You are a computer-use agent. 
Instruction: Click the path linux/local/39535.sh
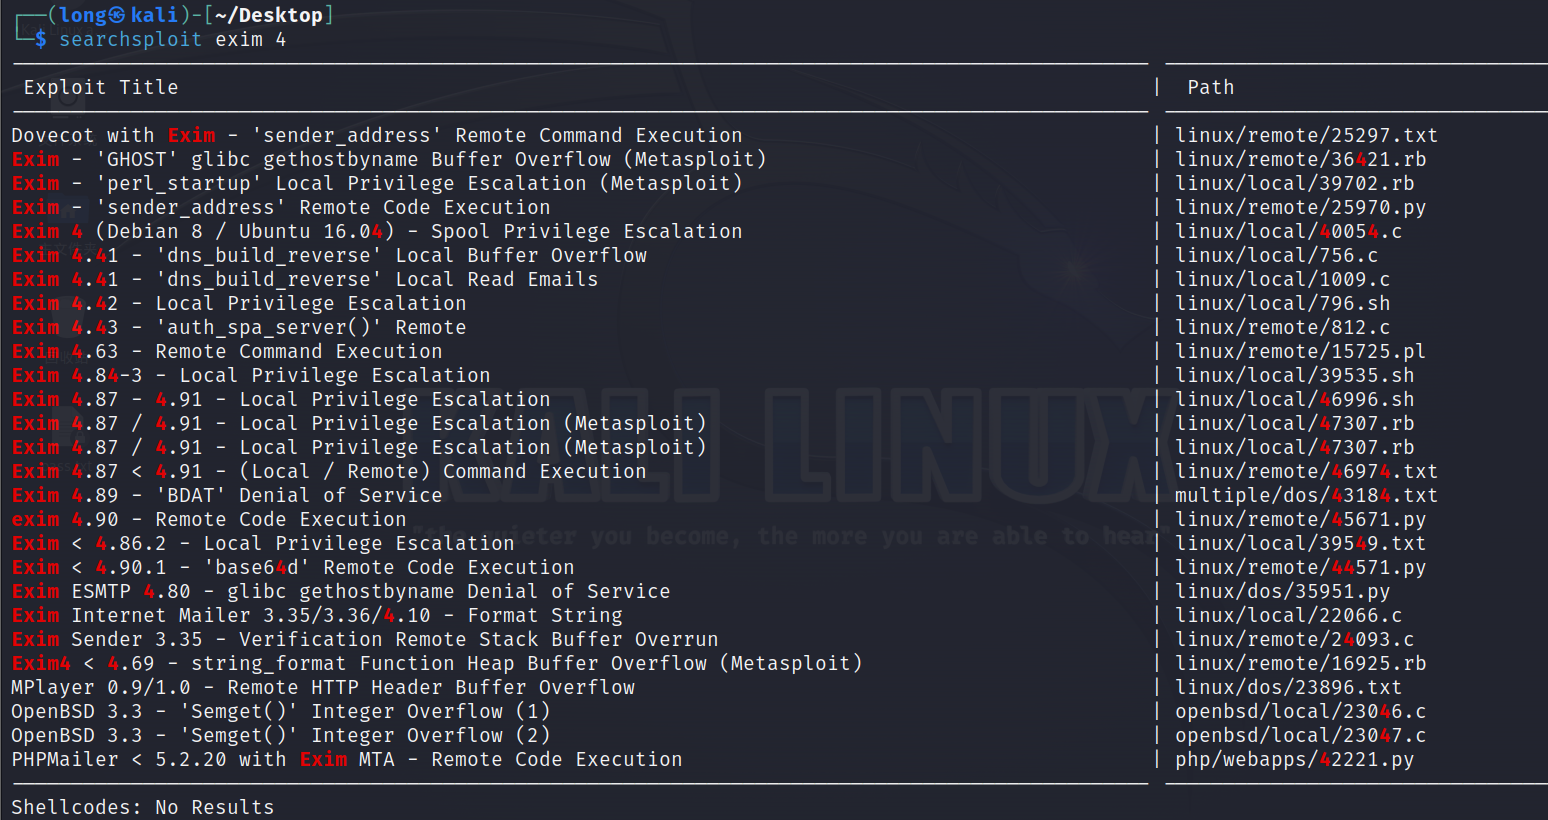click(x=1295, y=375)
